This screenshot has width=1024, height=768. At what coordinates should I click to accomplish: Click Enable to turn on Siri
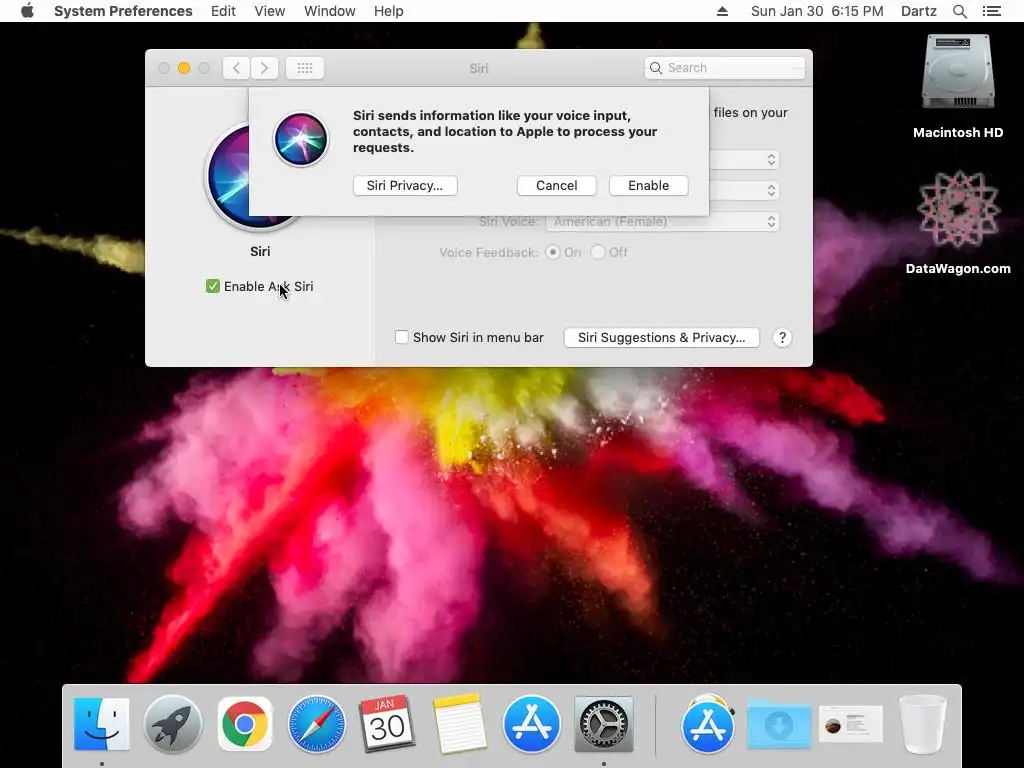(648, 185)
